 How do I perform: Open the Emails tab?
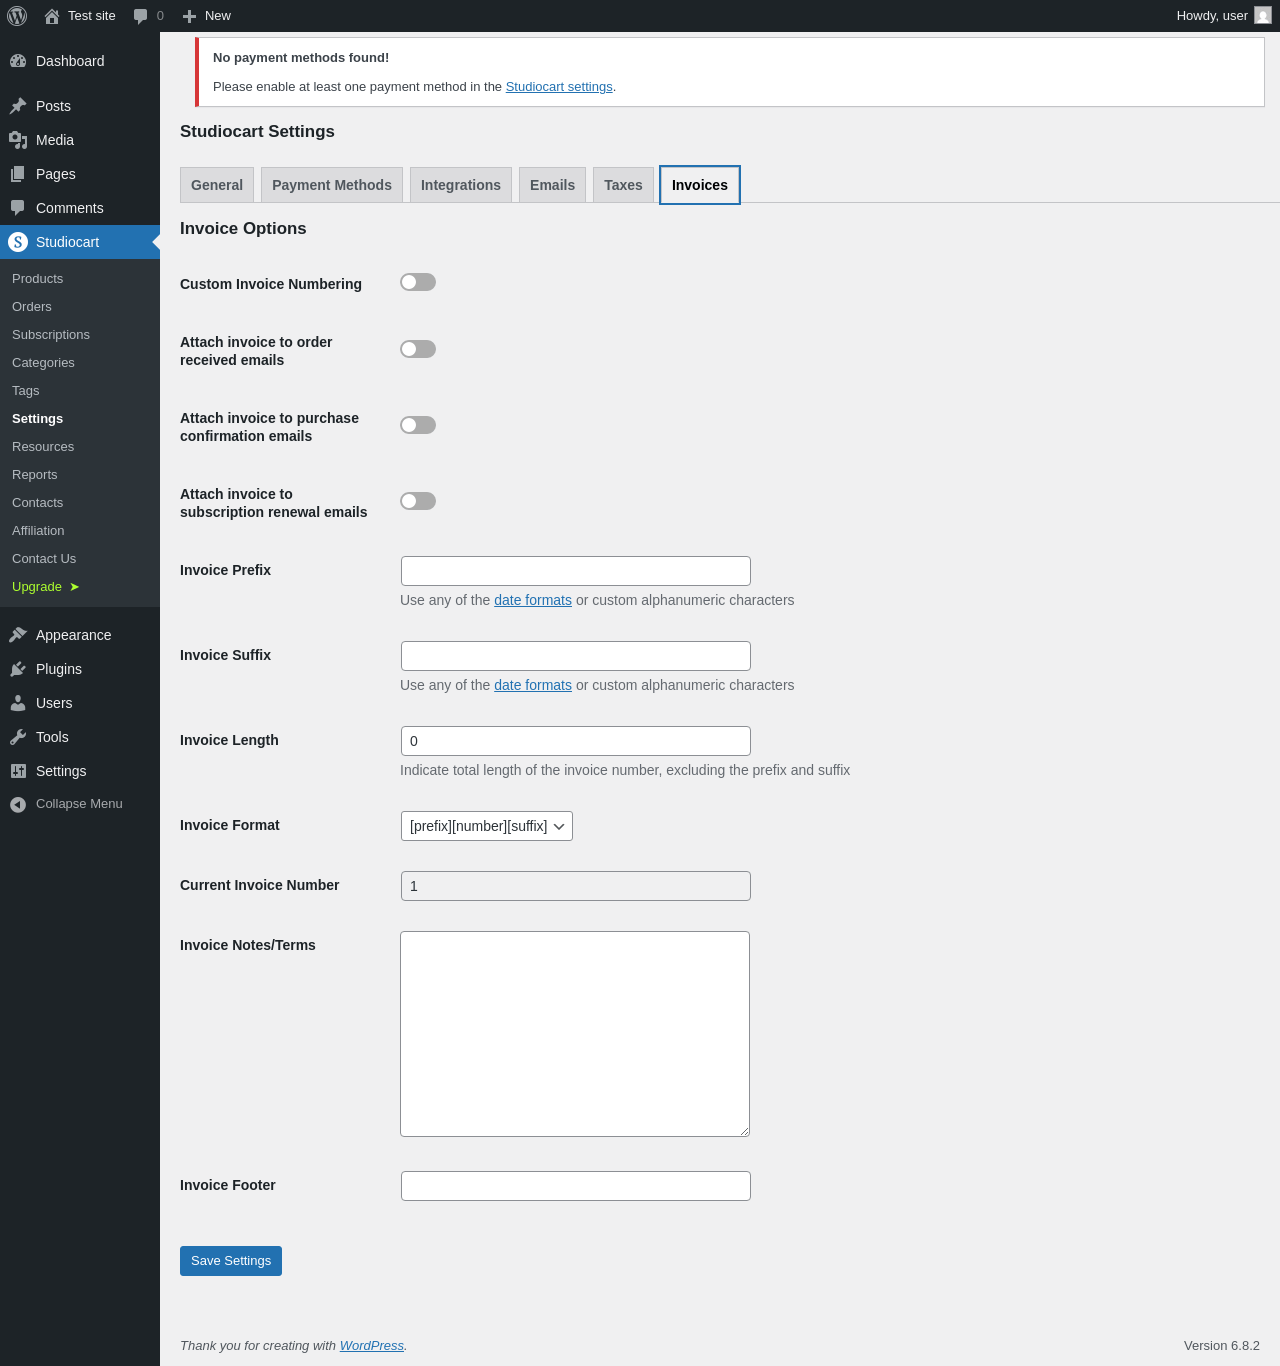click(x=552, y=185)
